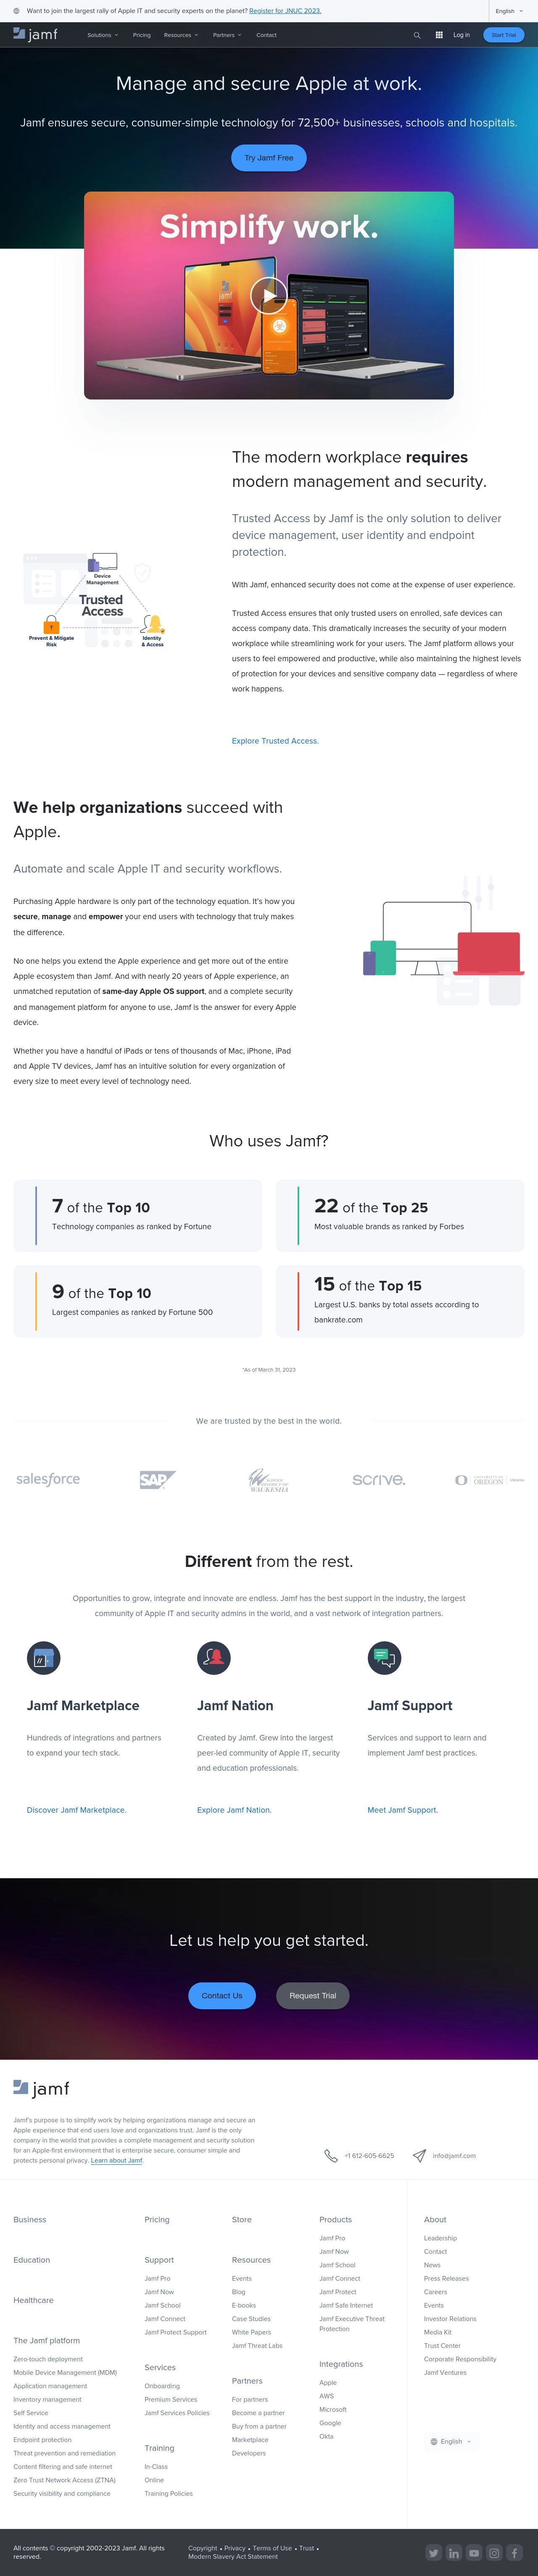Image resolution: width=538 pixels, height=2576 pixels.
Task: Open Jamf's Instagram icon in footer
Action: (493, 2552)
